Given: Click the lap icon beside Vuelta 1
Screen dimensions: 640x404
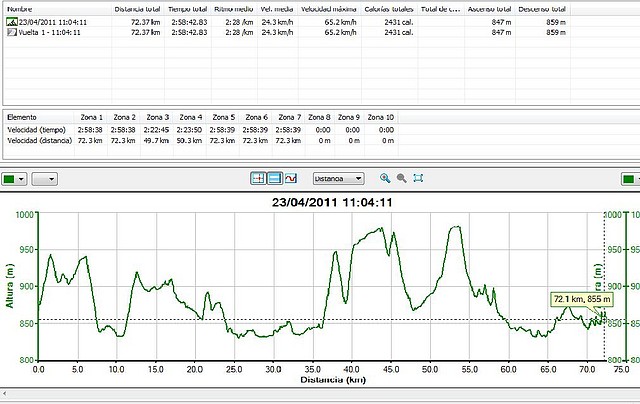Looking at the screenshot, I should (x=12, y=32).
